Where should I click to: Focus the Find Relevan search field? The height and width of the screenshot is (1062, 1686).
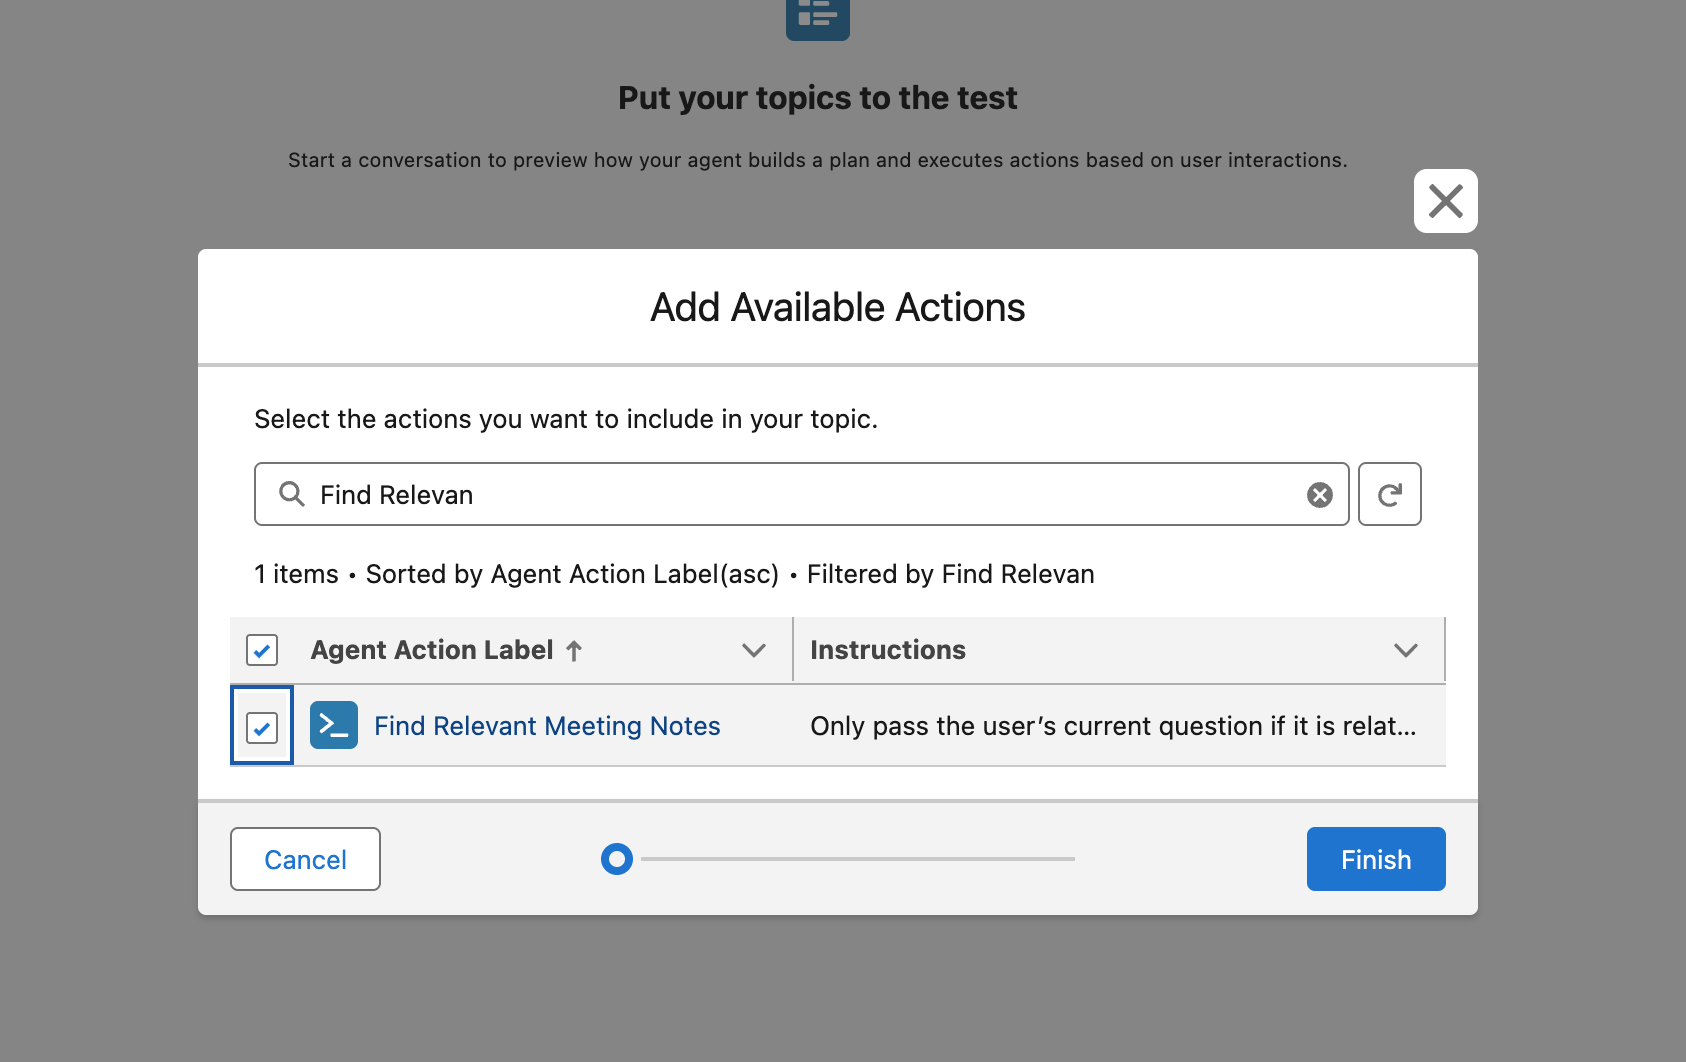[x=800, y=495]
